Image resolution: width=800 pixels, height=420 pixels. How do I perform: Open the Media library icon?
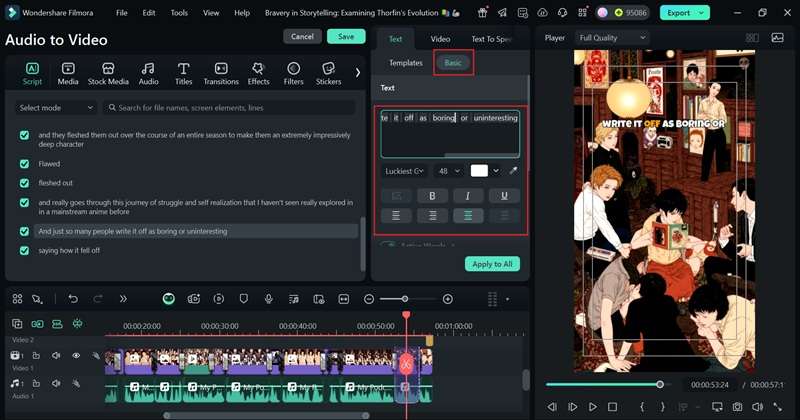coord(68,73)
